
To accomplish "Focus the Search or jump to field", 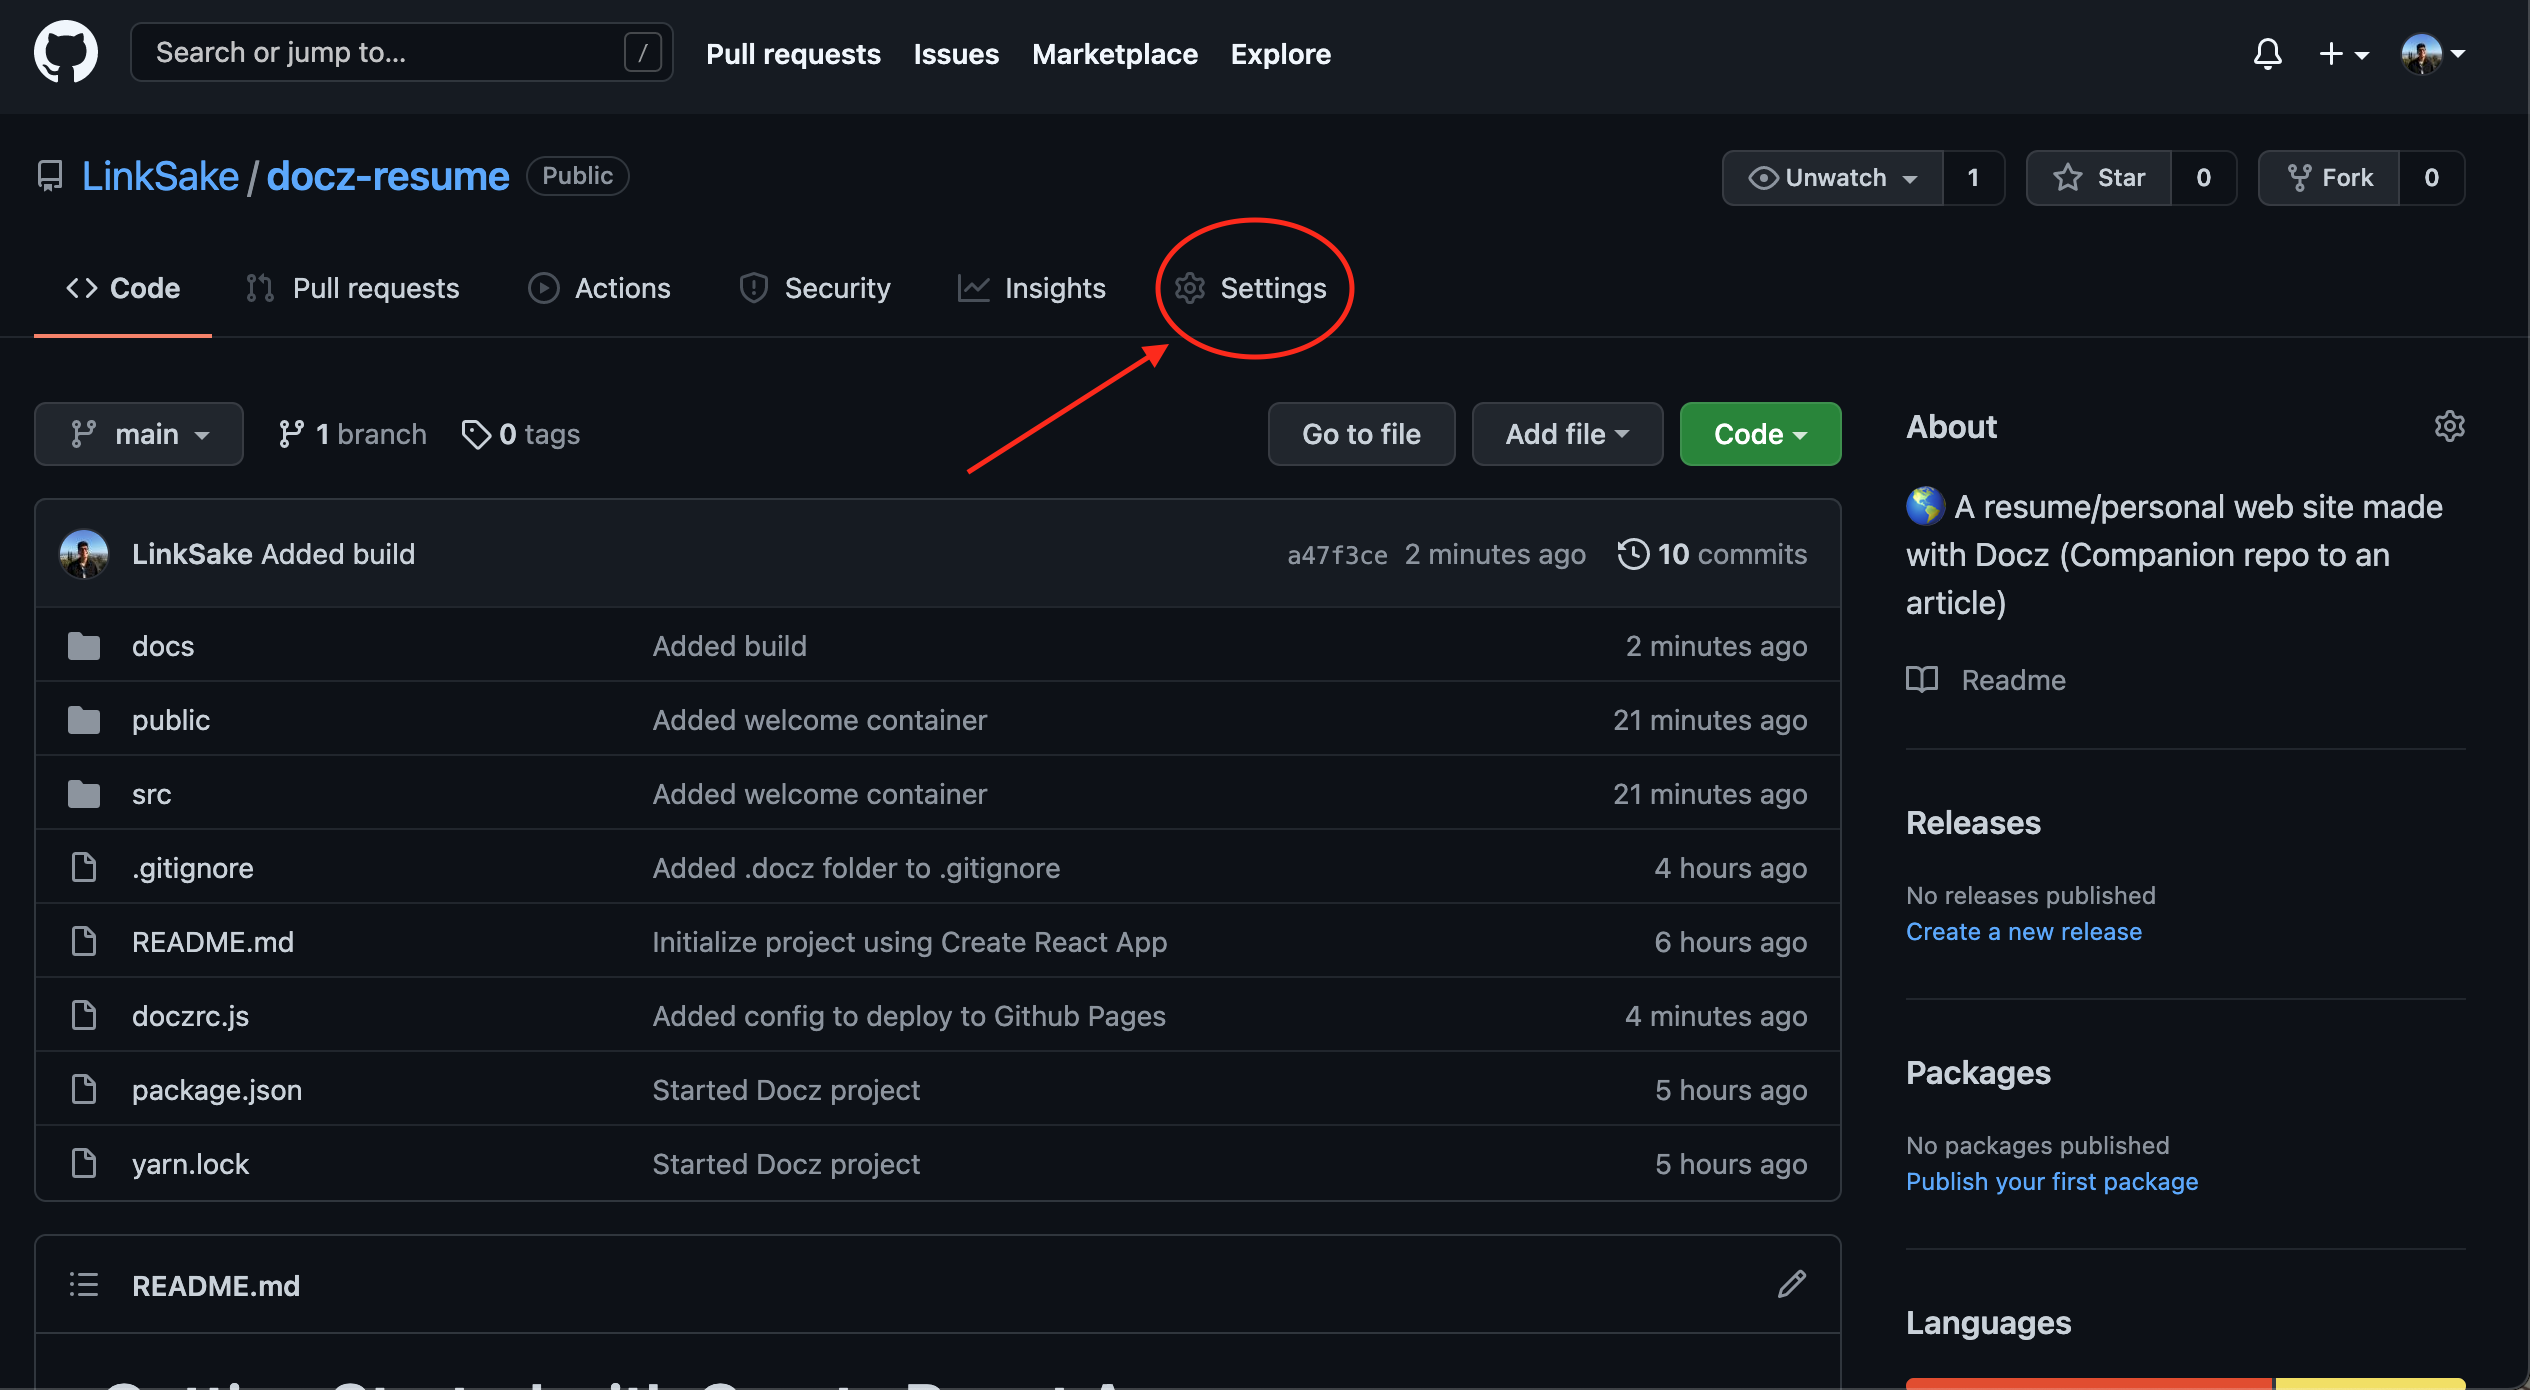I will [402, 52].
